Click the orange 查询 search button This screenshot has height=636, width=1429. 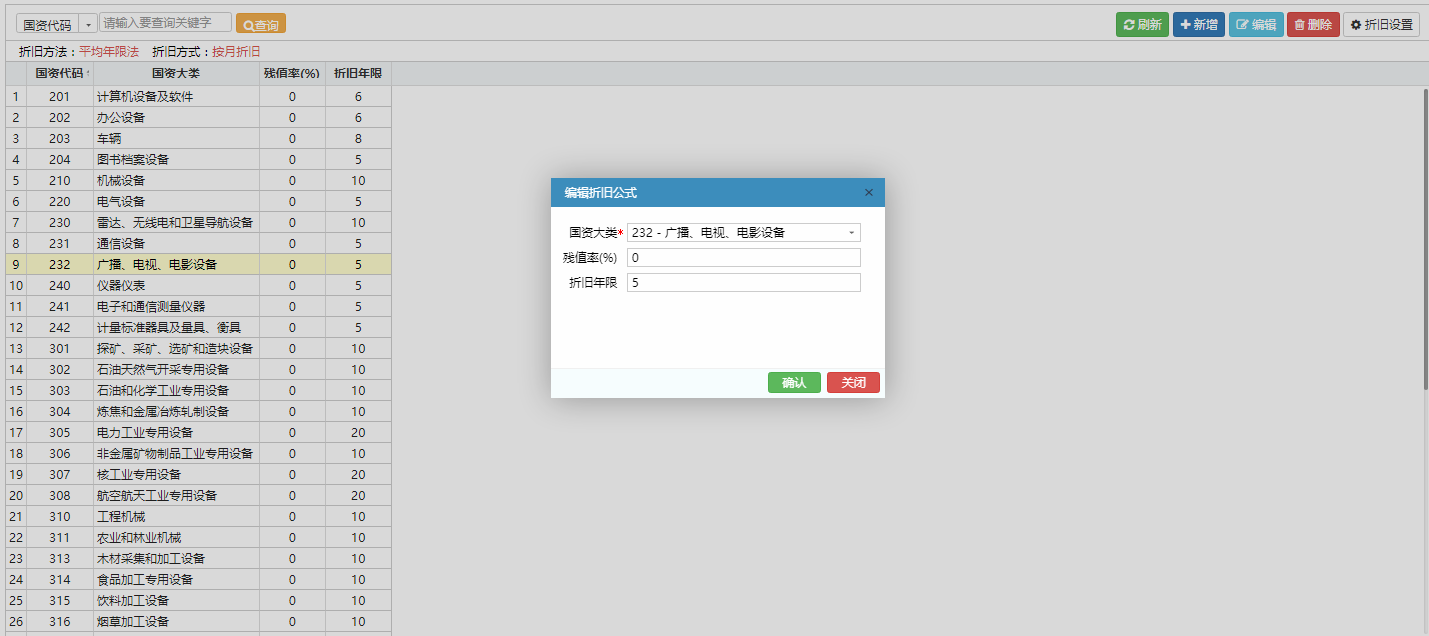point(260,24)
